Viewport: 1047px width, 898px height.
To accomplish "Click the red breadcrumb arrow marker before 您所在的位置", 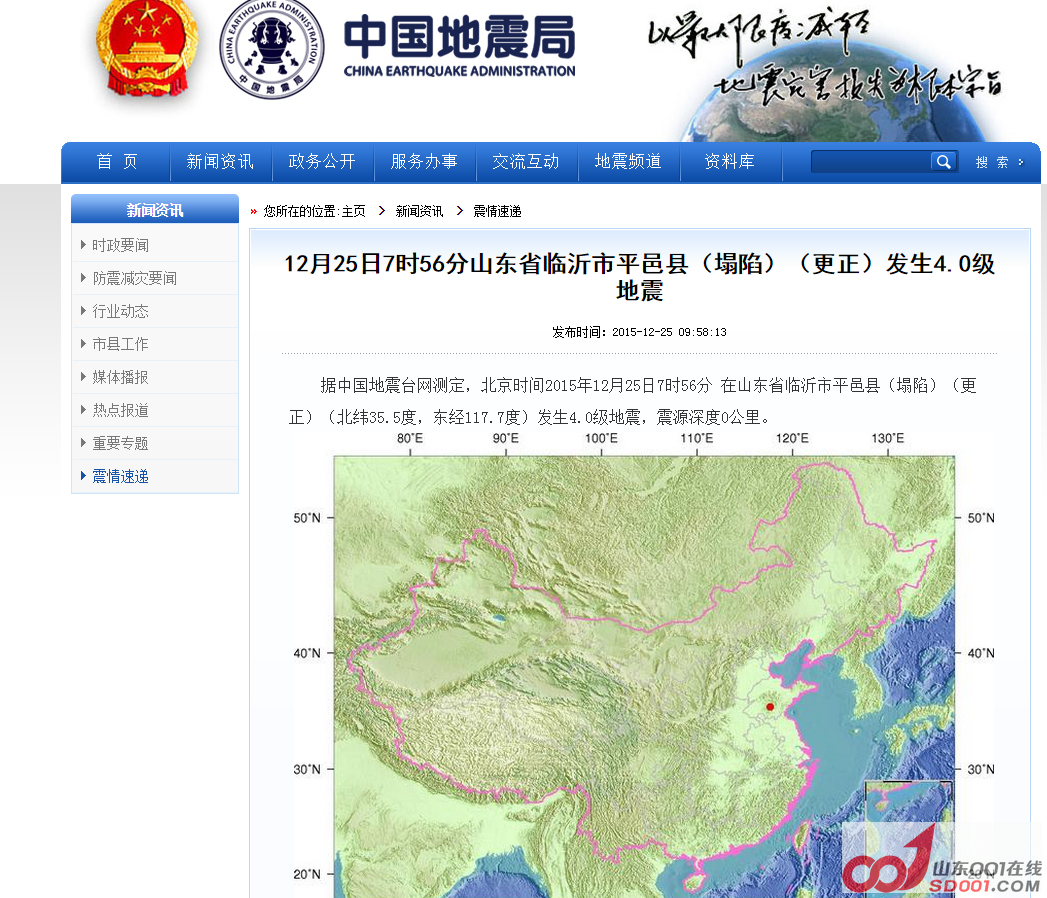I will point(253,211).
